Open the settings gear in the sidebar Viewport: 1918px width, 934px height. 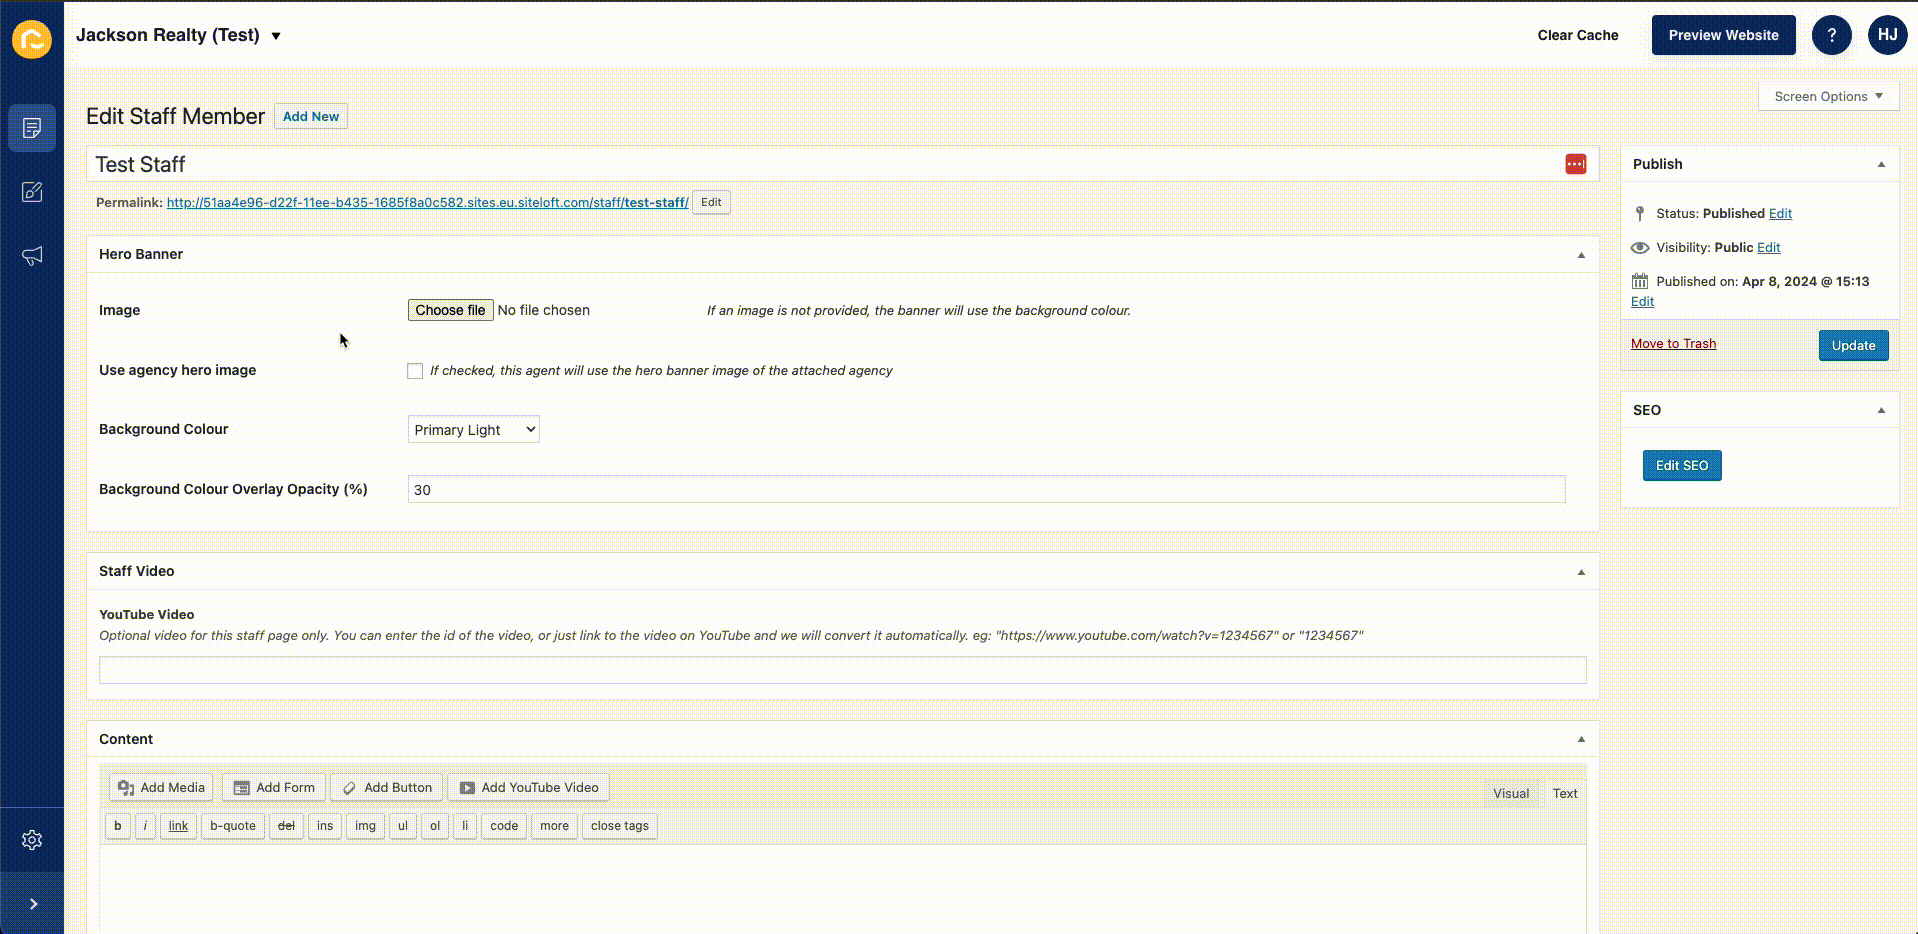click(32, 840)
